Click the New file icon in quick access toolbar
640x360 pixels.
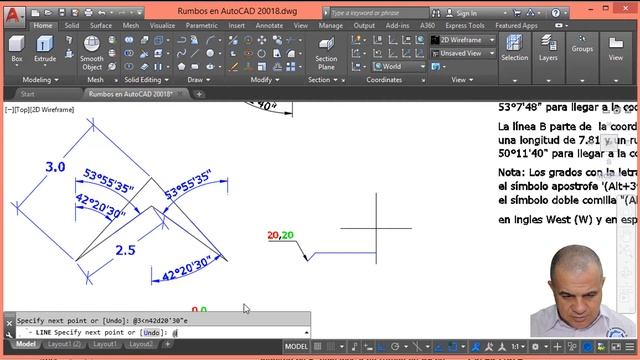(x=35, y=13)
